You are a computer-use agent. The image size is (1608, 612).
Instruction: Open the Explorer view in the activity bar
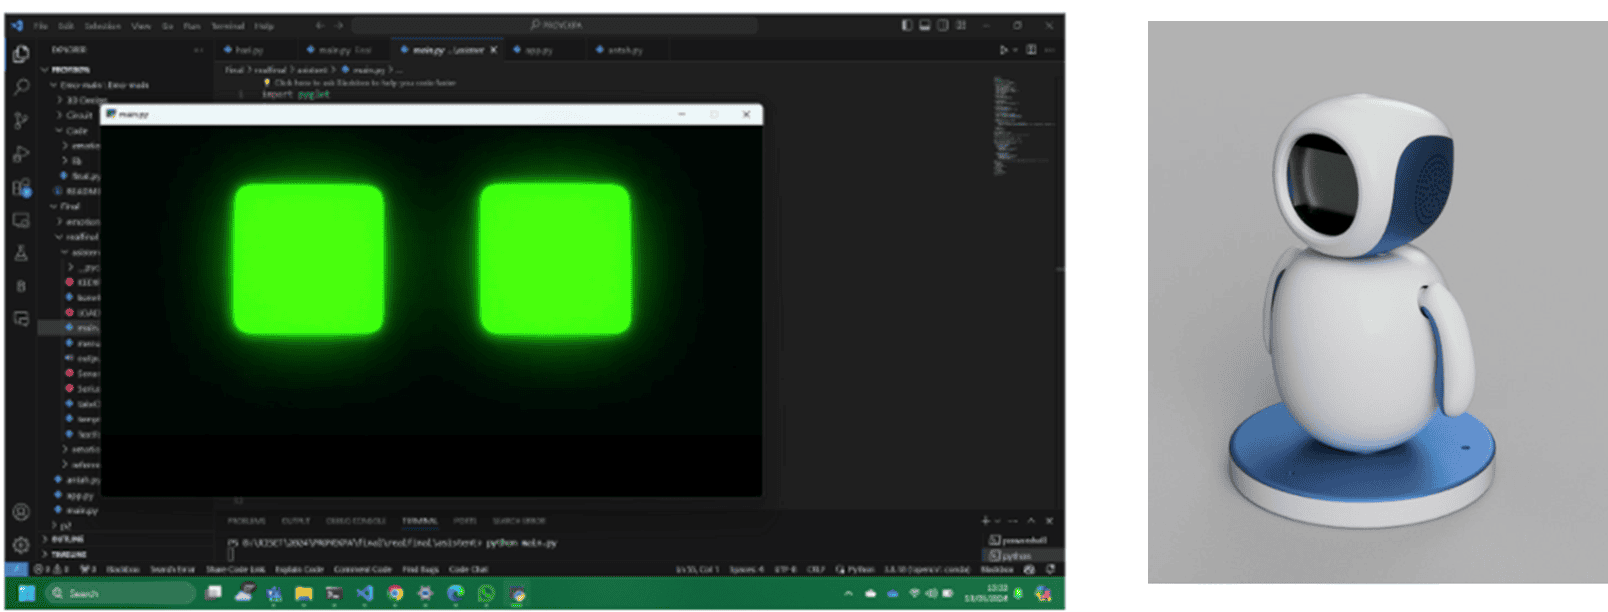[x=21, y=54]
